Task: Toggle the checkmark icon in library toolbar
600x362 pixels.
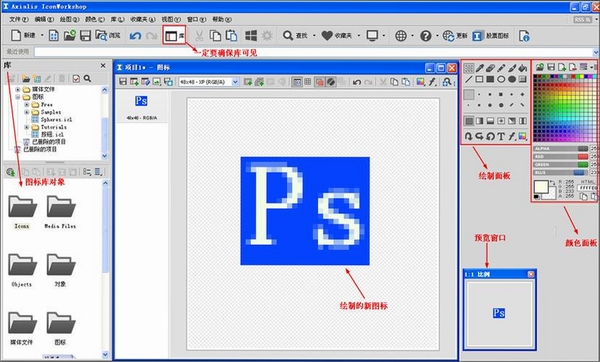Action: click(x=76, y=78)
